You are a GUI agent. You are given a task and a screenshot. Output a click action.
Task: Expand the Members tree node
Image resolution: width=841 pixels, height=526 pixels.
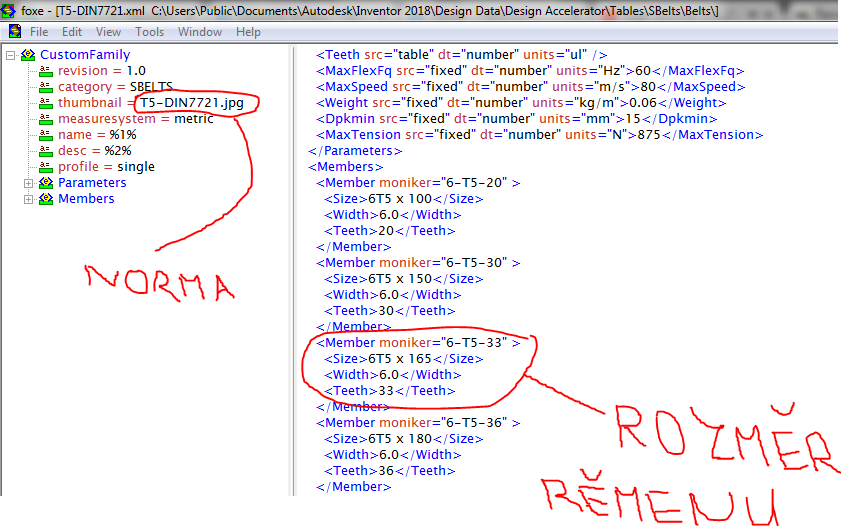[x=28, y=199]
